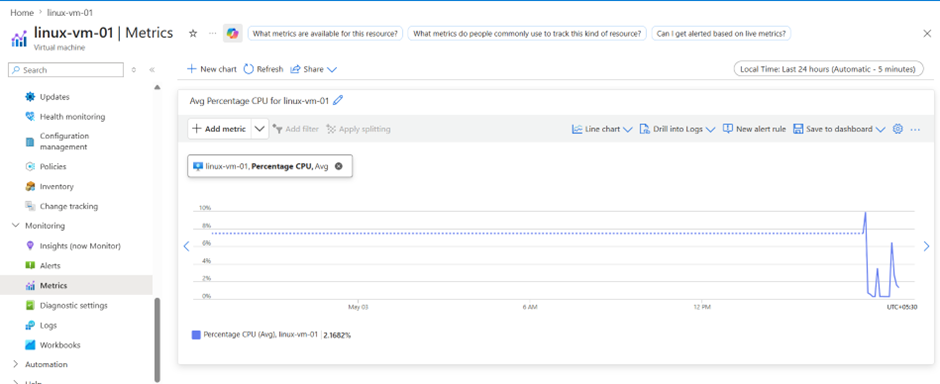Click the Updates gear icon in sidebar
Viewport: 940px width, 384px height.
[x=30, y=96]
